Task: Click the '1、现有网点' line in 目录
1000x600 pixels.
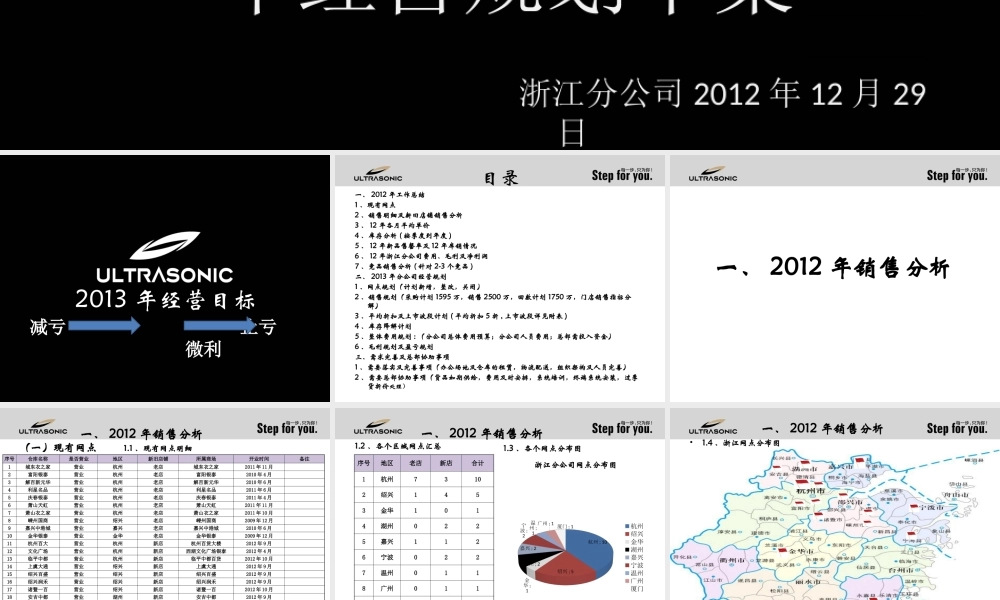Action: coord(375,205)
